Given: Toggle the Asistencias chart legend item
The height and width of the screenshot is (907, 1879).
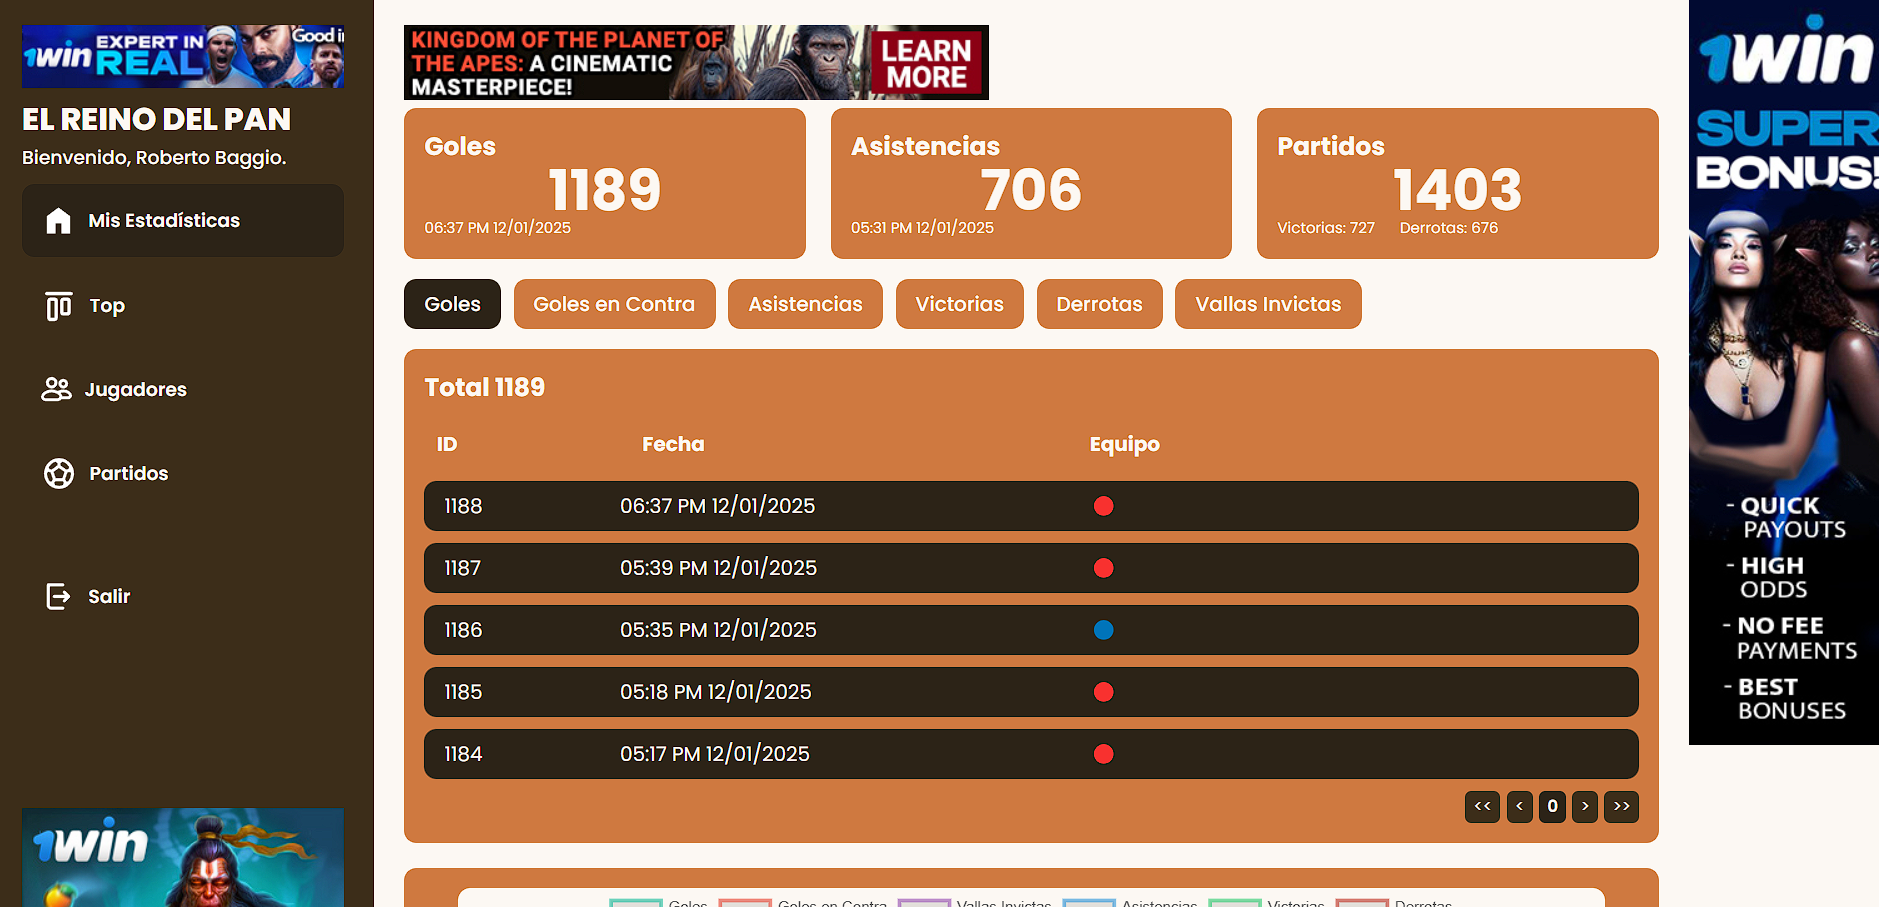Looking at the screenshot, I should (x=1088, y=902).
